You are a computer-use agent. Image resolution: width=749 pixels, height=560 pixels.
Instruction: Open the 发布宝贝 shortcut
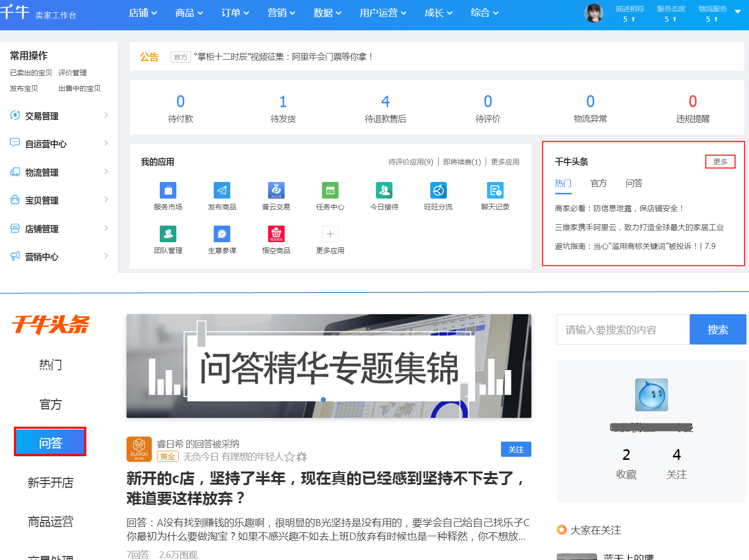pyautogui.click(x=24, y=88)
